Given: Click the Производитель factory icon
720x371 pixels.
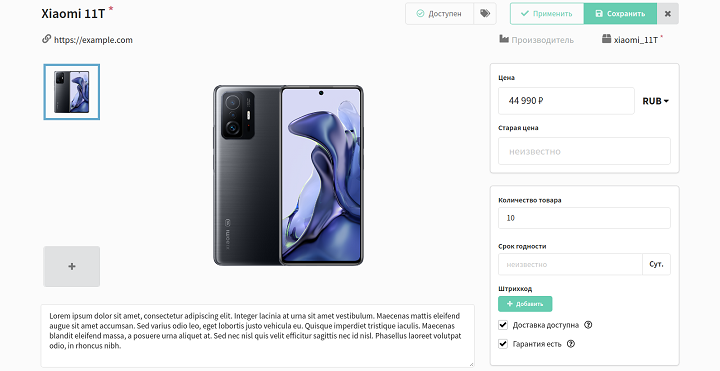Looking at the screenshot, I should pyautogui.click(x=504, y=39).
